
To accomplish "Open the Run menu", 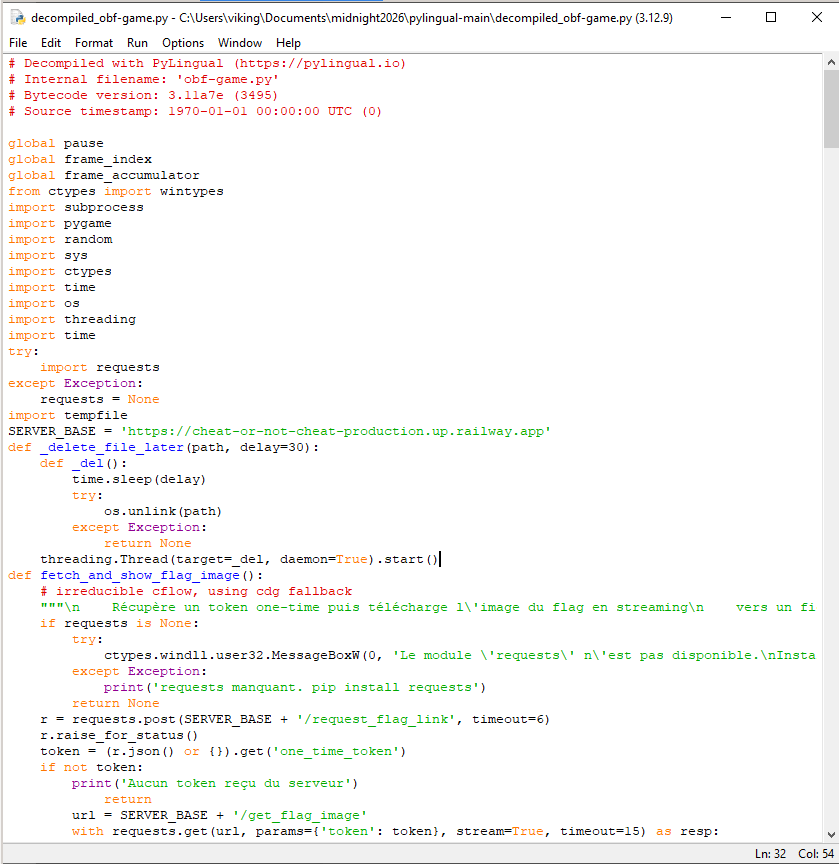I will click(x=137, y=43).
